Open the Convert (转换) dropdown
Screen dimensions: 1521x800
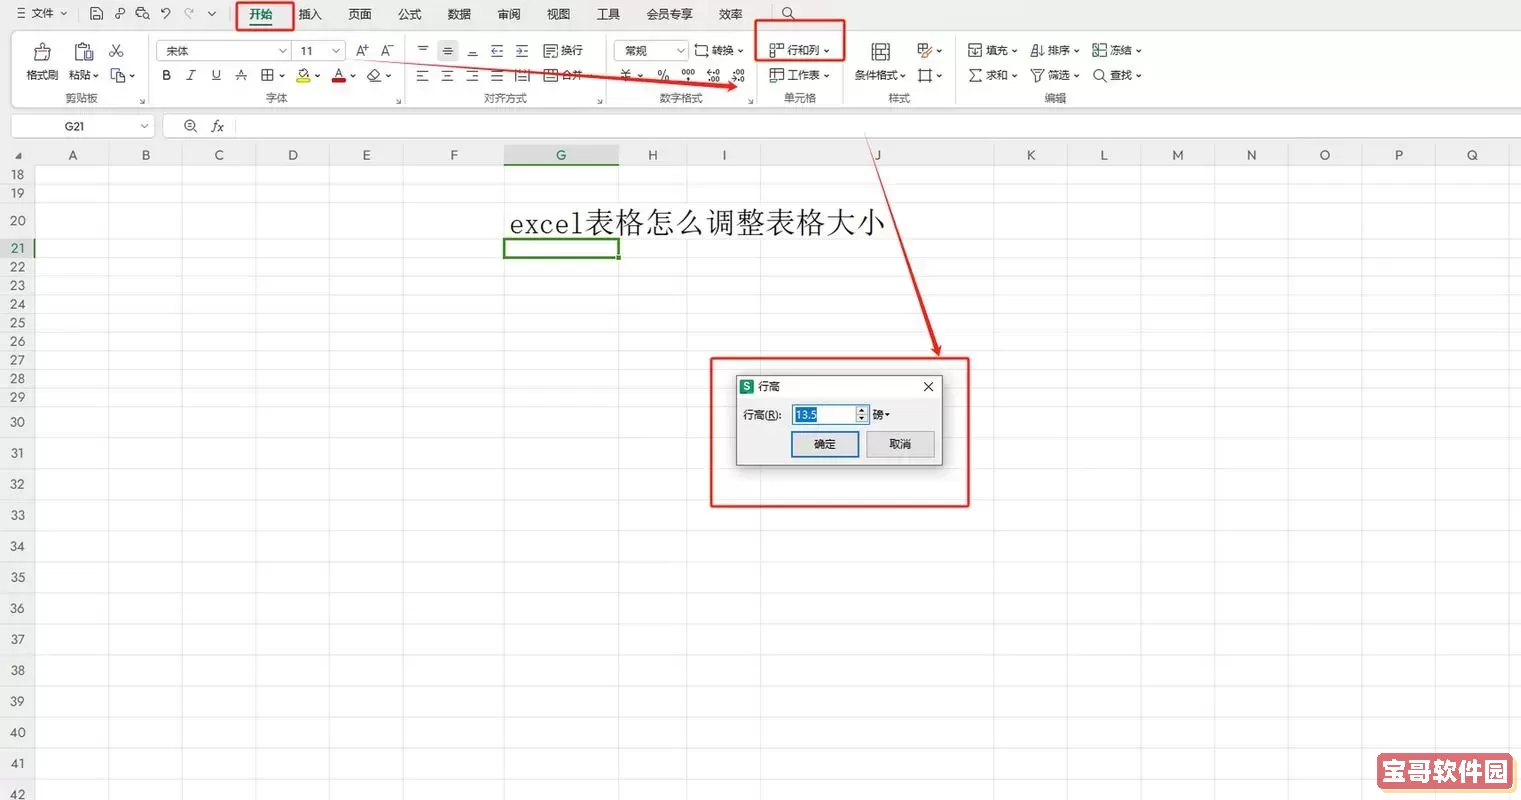[719, 50]
